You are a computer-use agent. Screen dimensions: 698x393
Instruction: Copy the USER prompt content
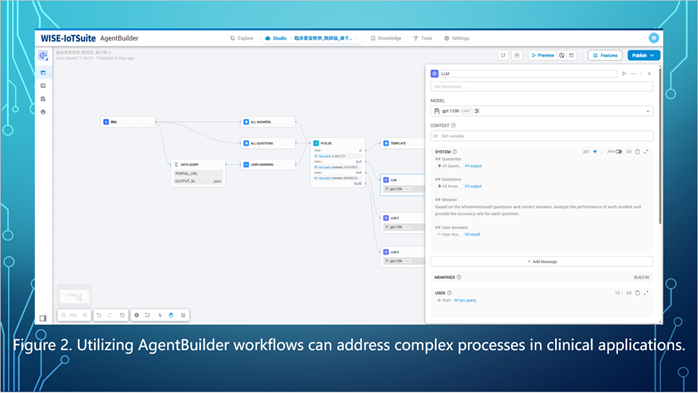point(637,293)
